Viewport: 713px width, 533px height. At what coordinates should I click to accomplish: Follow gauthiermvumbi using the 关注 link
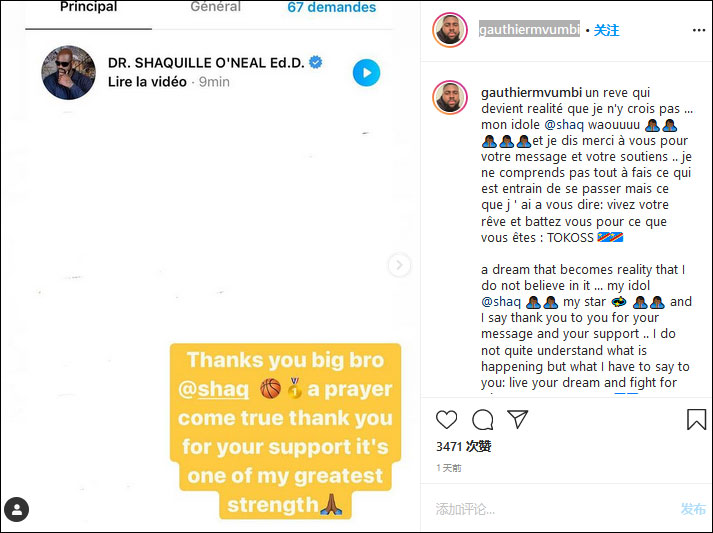(606, 30)
